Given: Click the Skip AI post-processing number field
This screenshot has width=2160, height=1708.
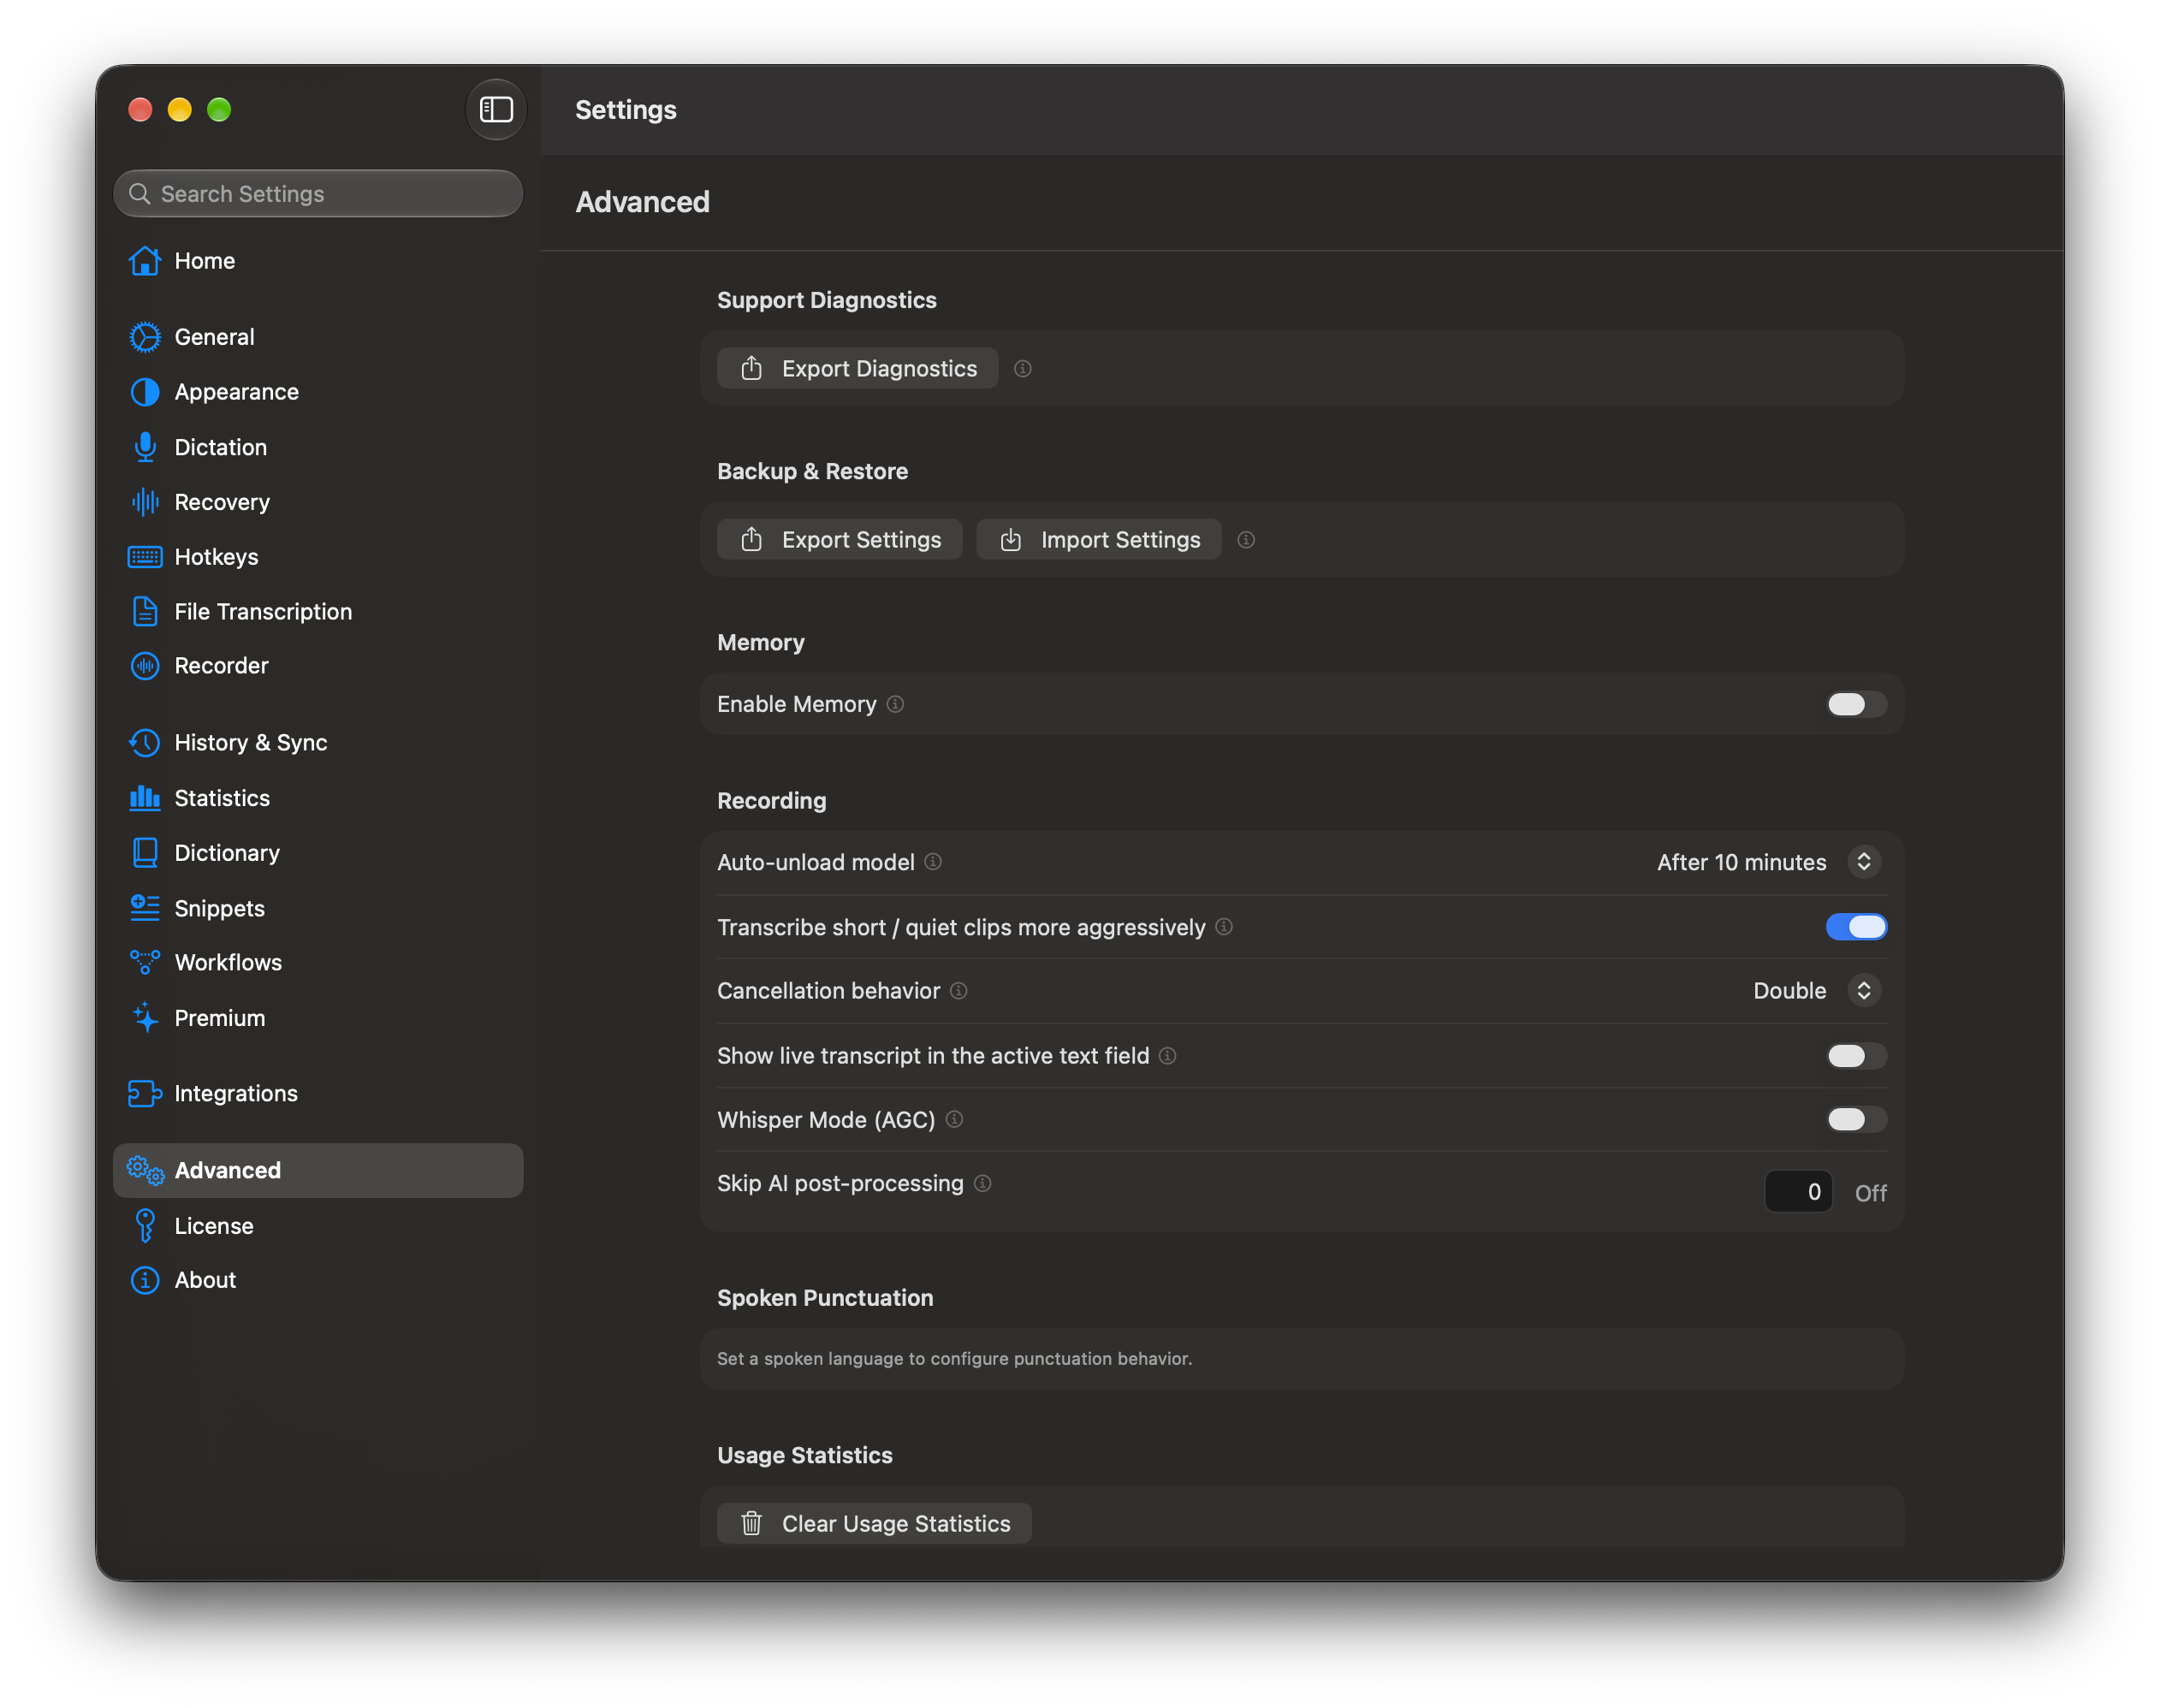Looking at the screenshot, I should coord(1798,1191).
